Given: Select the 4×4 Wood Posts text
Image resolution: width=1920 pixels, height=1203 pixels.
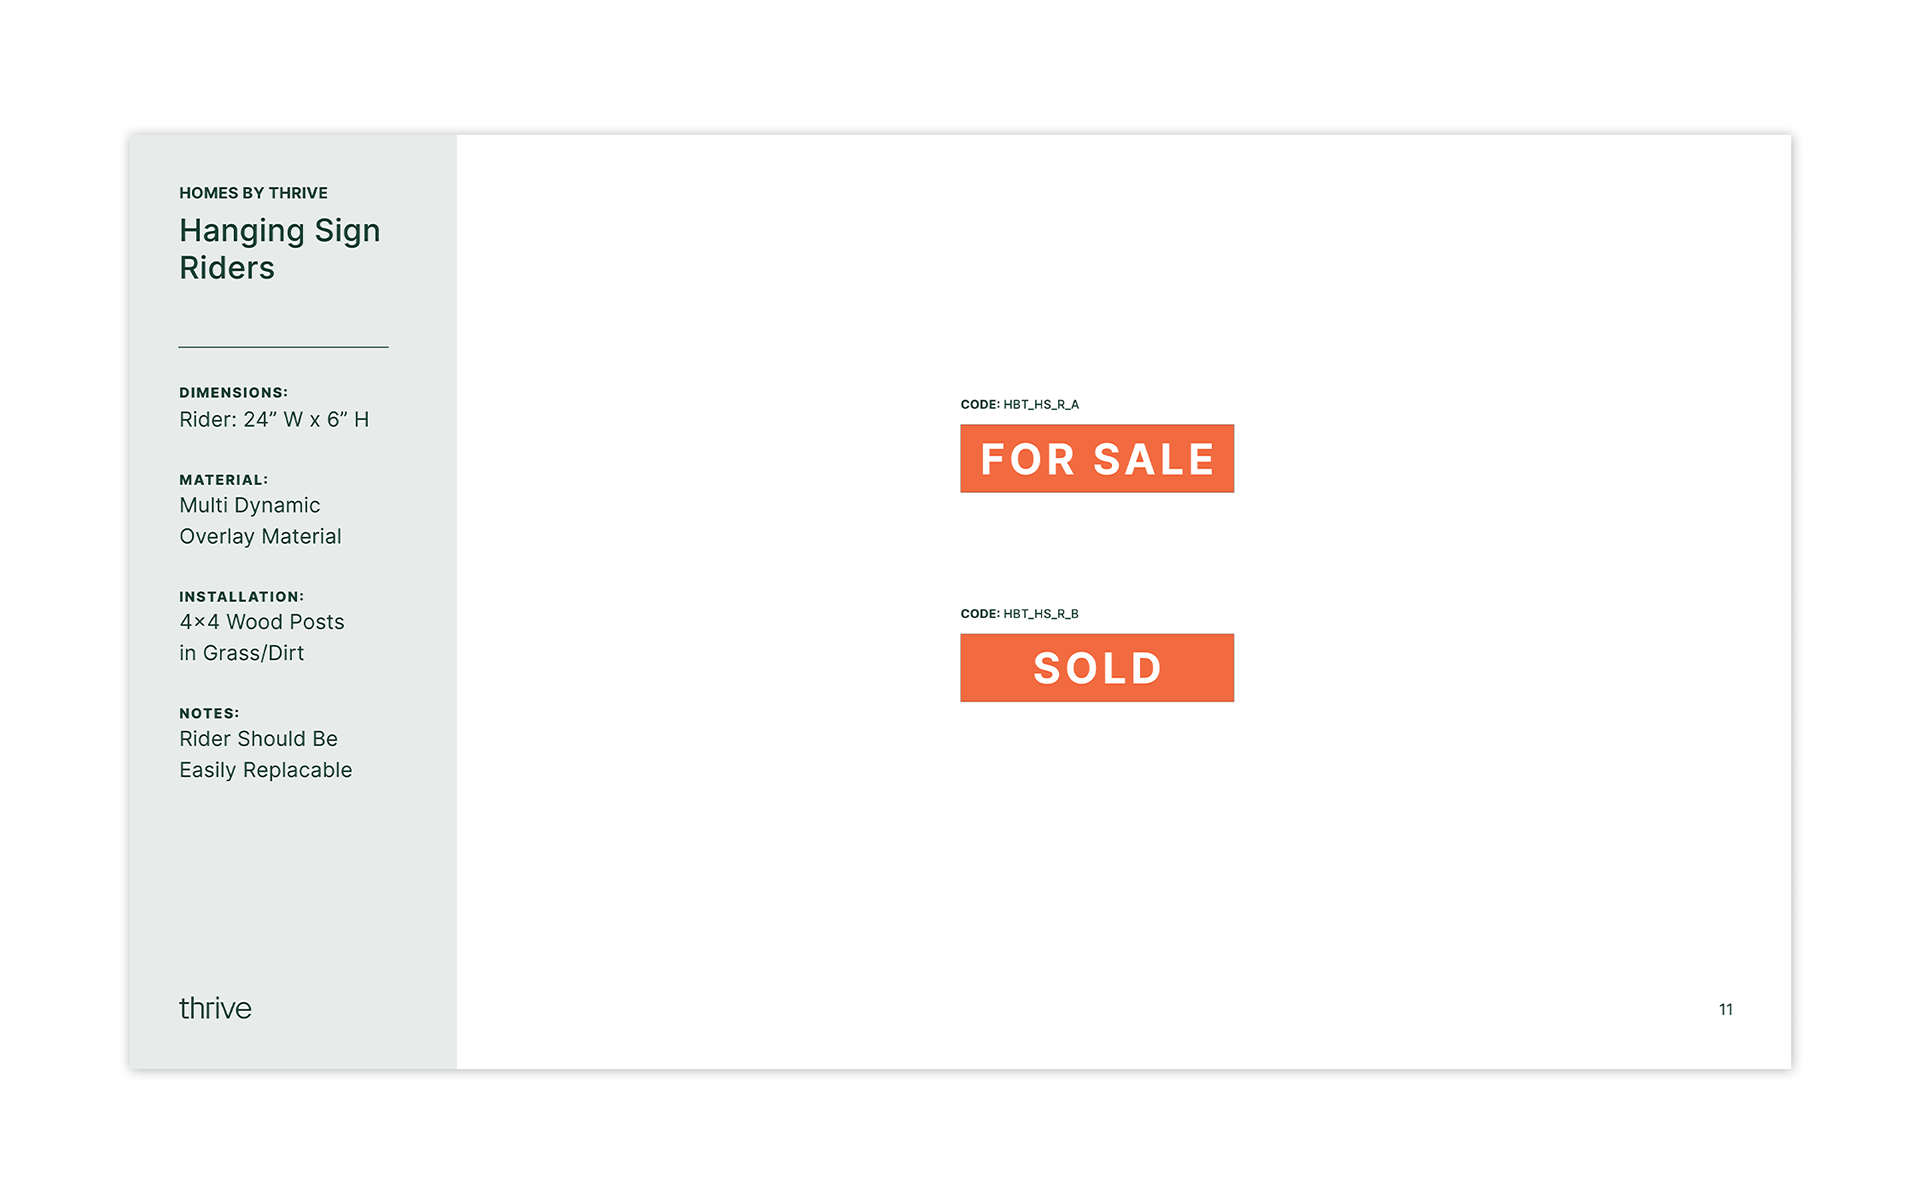Looking at the screenshot, I should (x=262, y=622).
